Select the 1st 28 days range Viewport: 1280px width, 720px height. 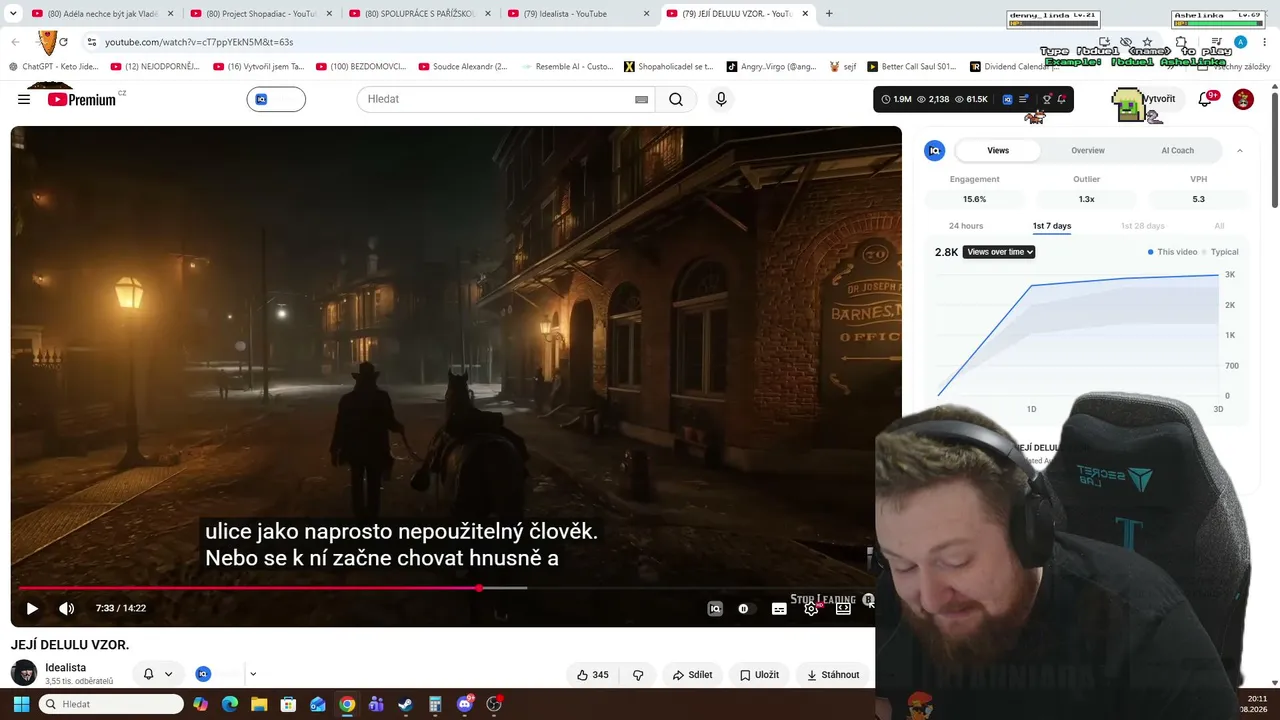point(1142,226)
